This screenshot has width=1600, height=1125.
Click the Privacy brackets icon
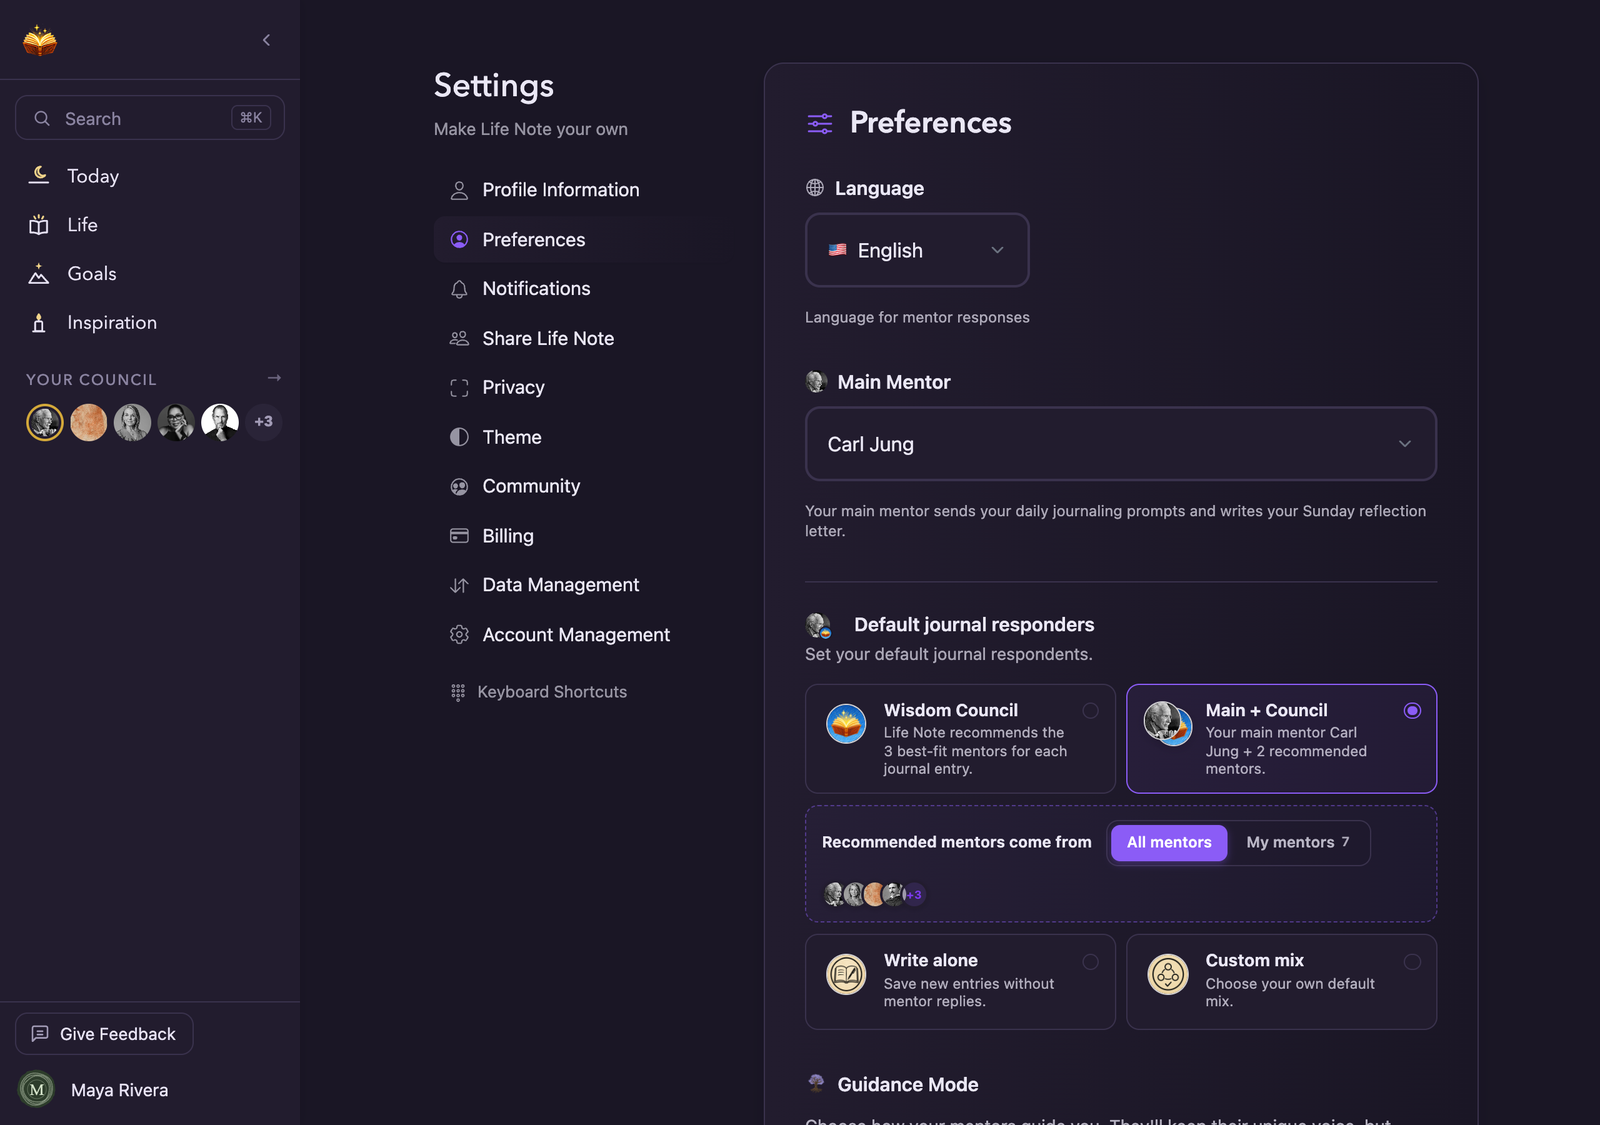pyautogui.click(x=459, y=388)
